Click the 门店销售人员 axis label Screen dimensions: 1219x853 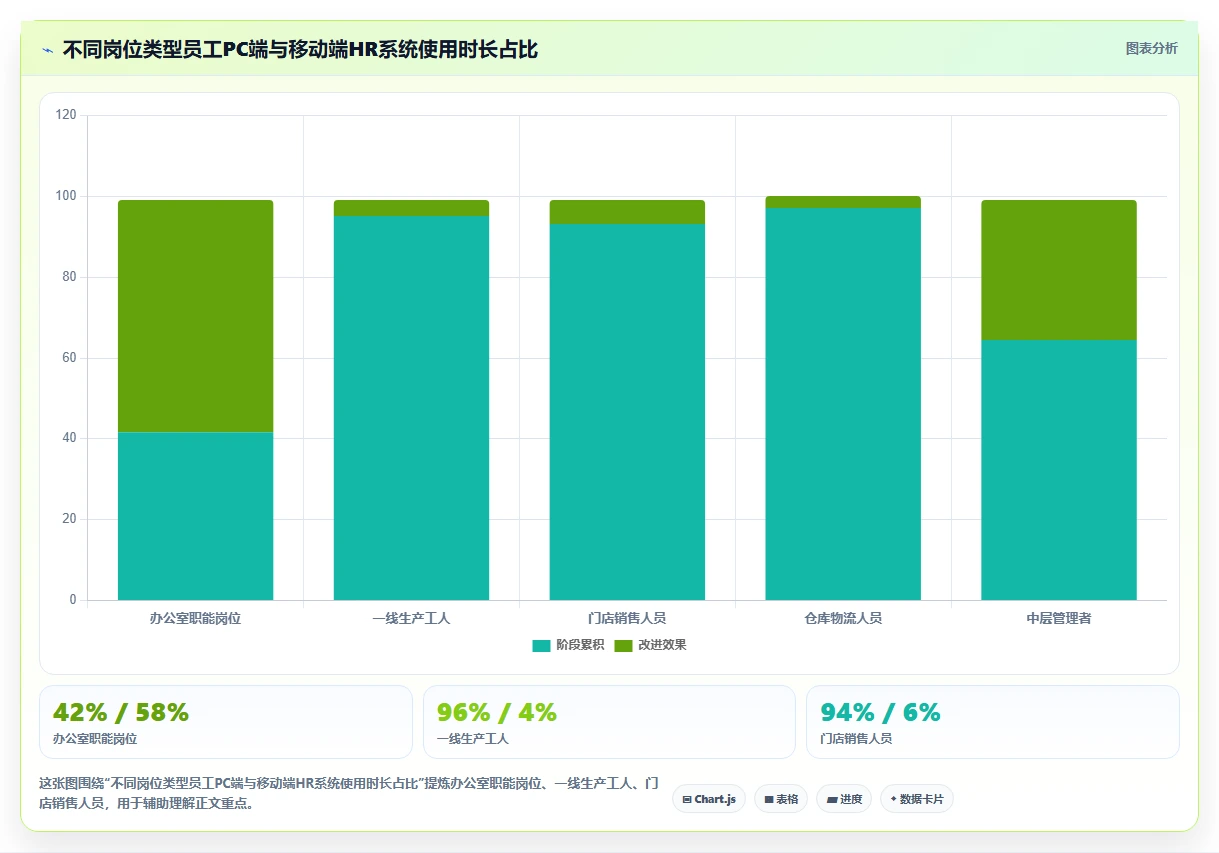(627, 619)
